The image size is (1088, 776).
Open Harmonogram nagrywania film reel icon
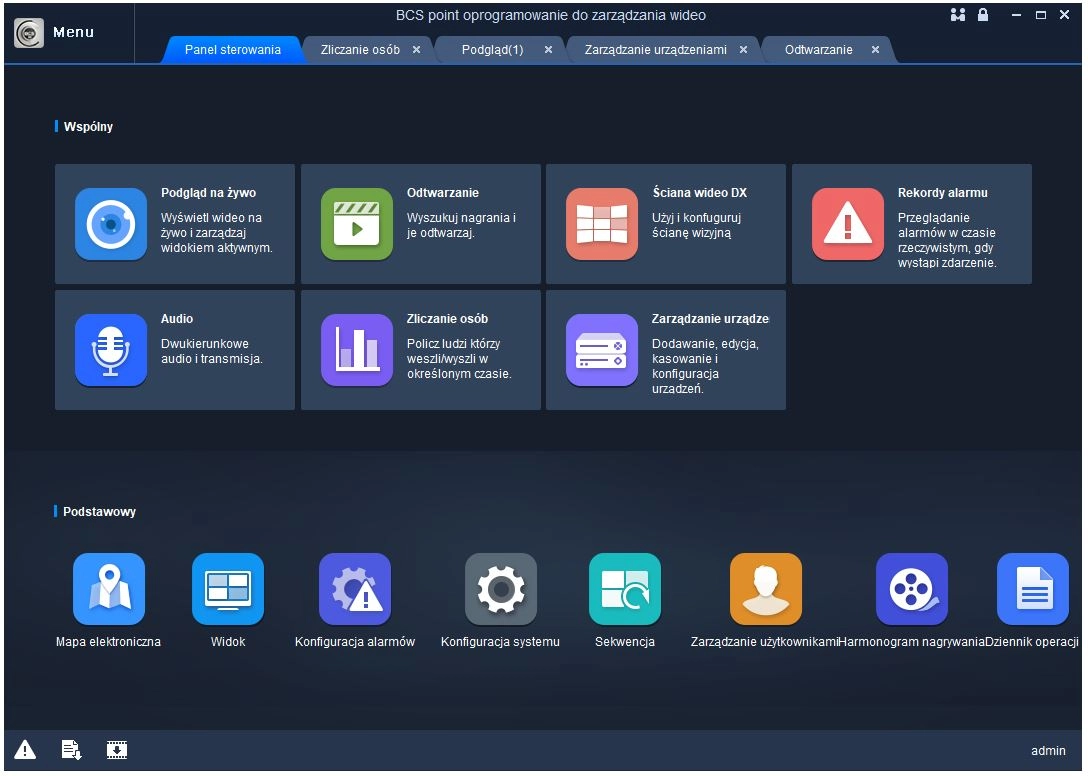911,589
